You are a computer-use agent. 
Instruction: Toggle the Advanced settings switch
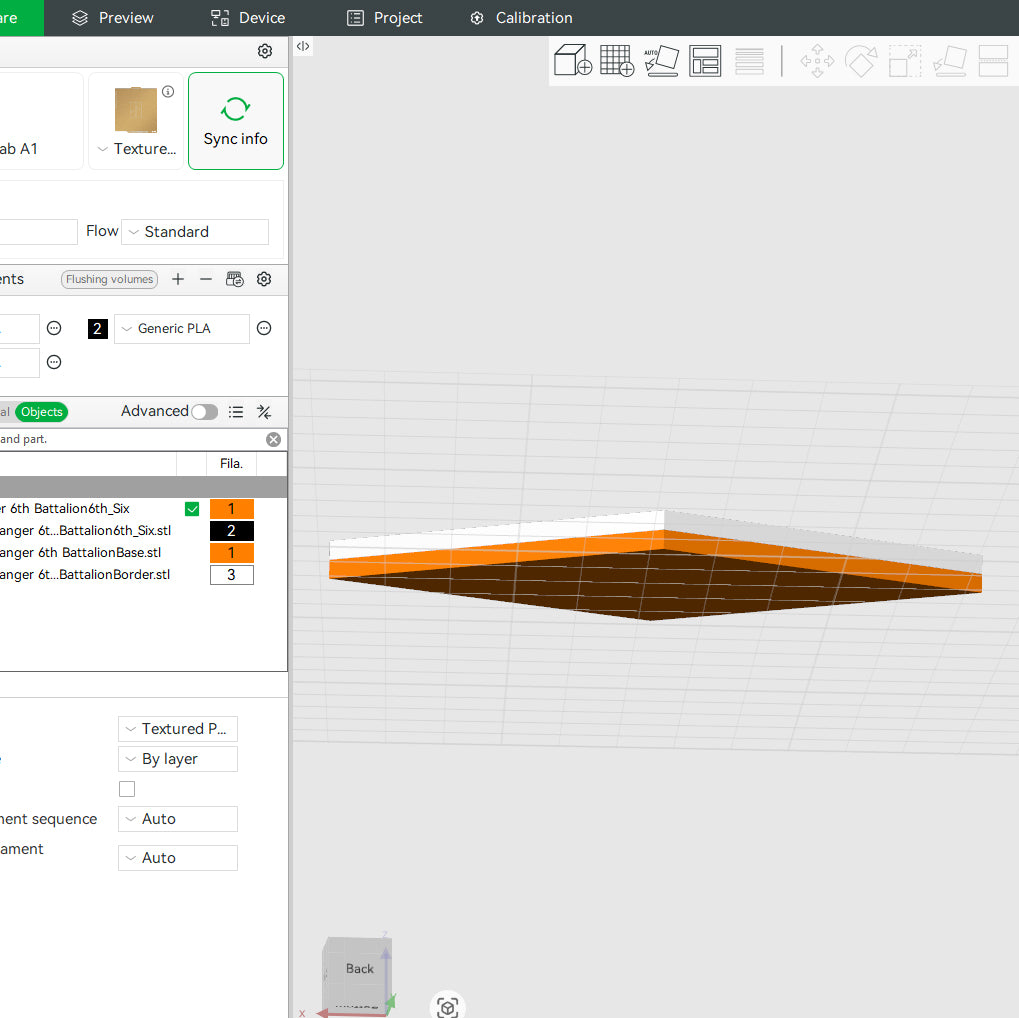204,412
